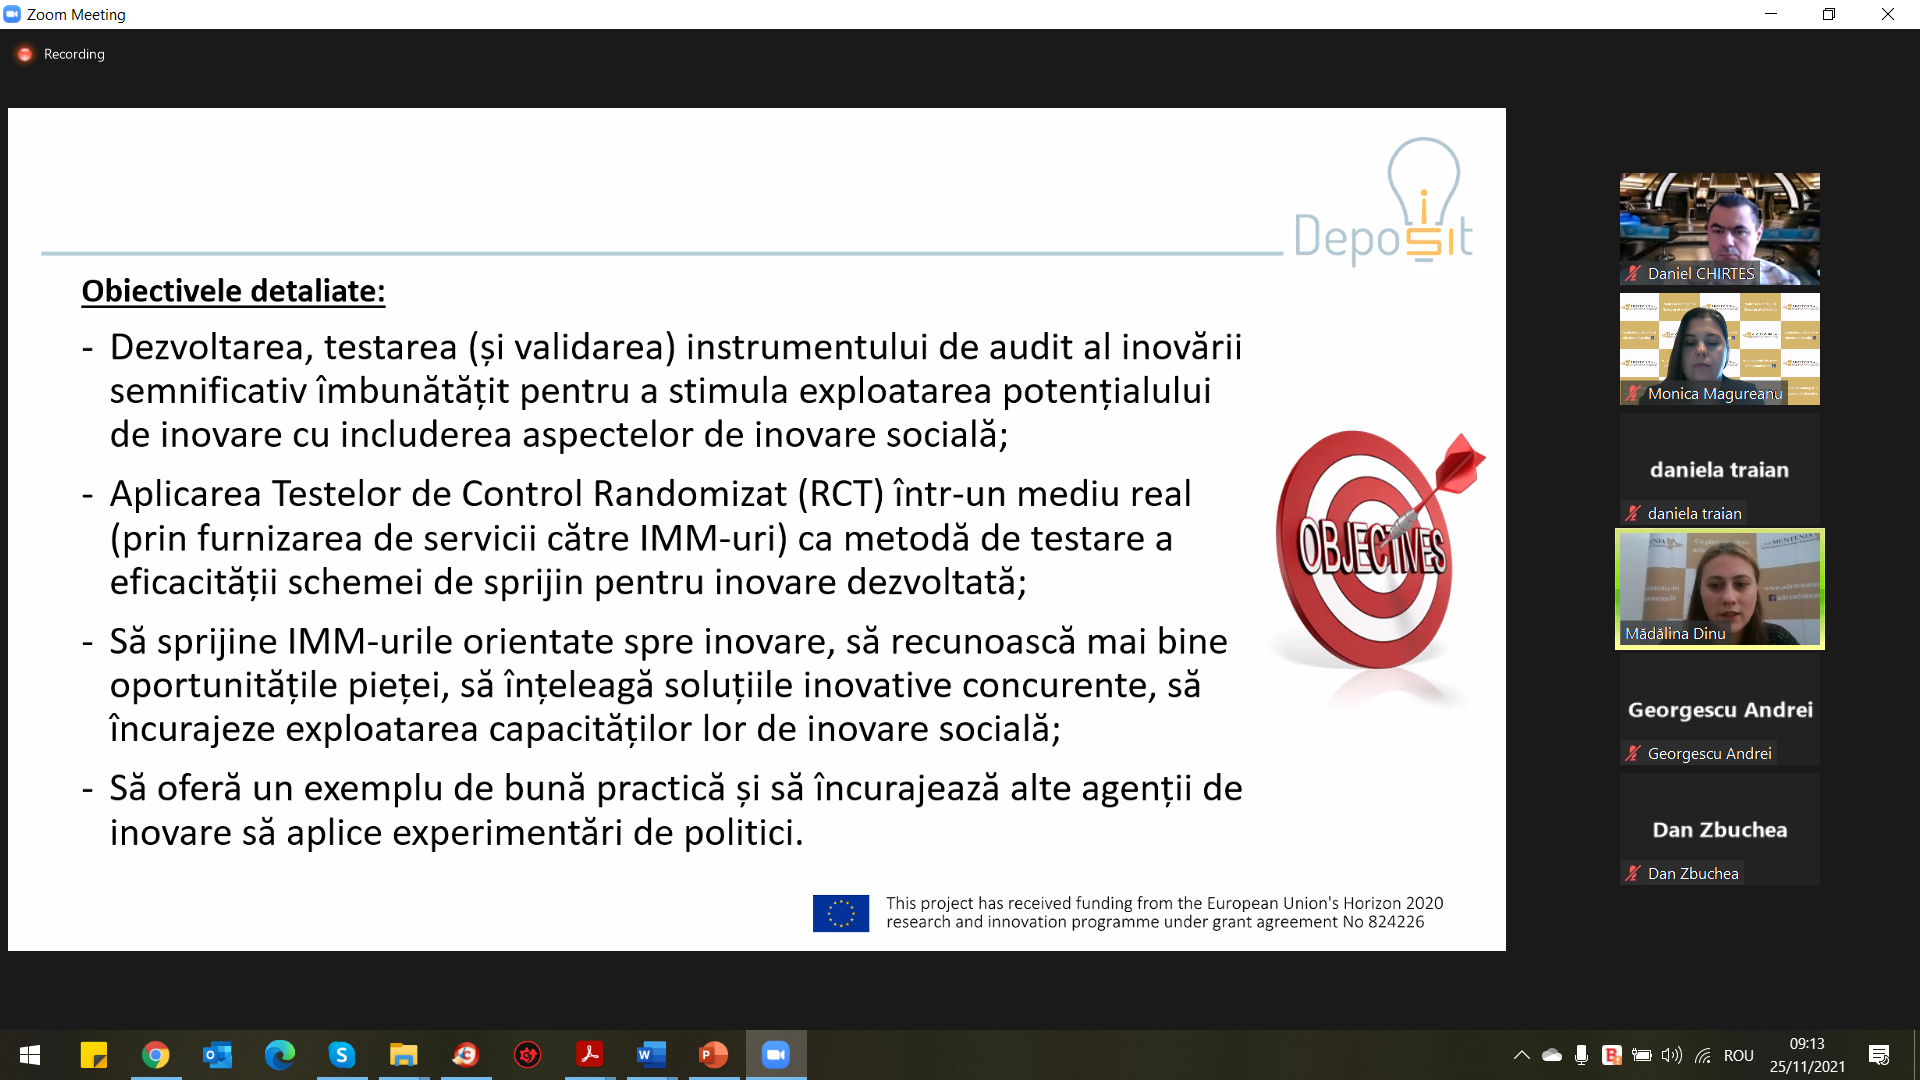Click the Deposit logo on the slide
This screenshot has height=1080, width=1920.
pos(1384,201)
